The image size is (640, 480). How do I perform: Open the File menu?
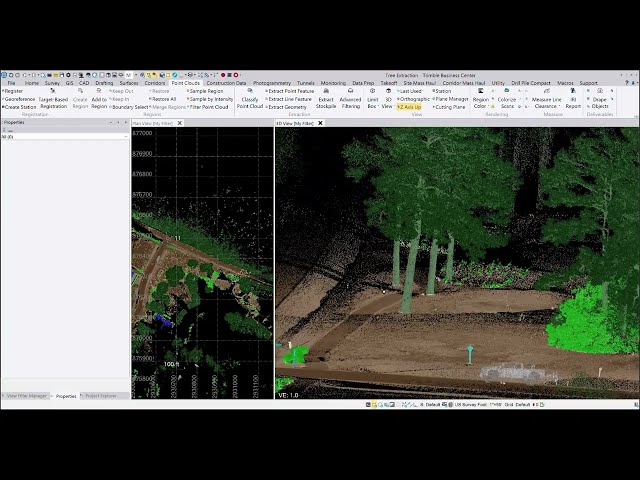(11, 83)
